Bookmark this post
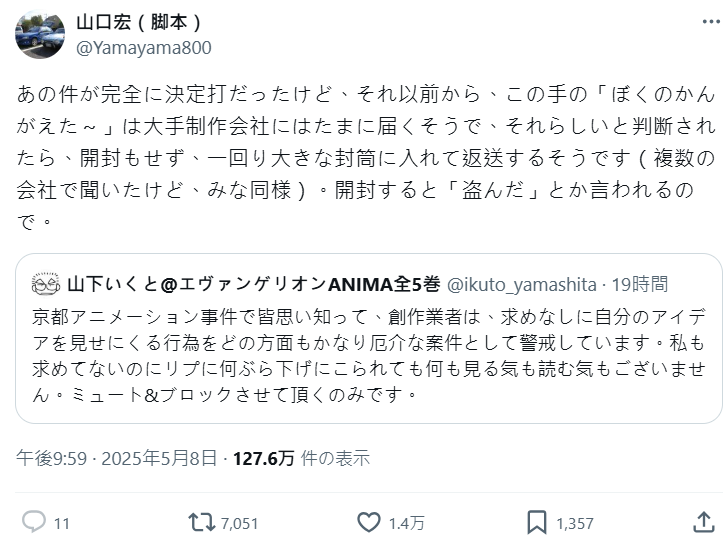Screen dimensions: 724x537 pyautogui.click(x=537, y=522)
